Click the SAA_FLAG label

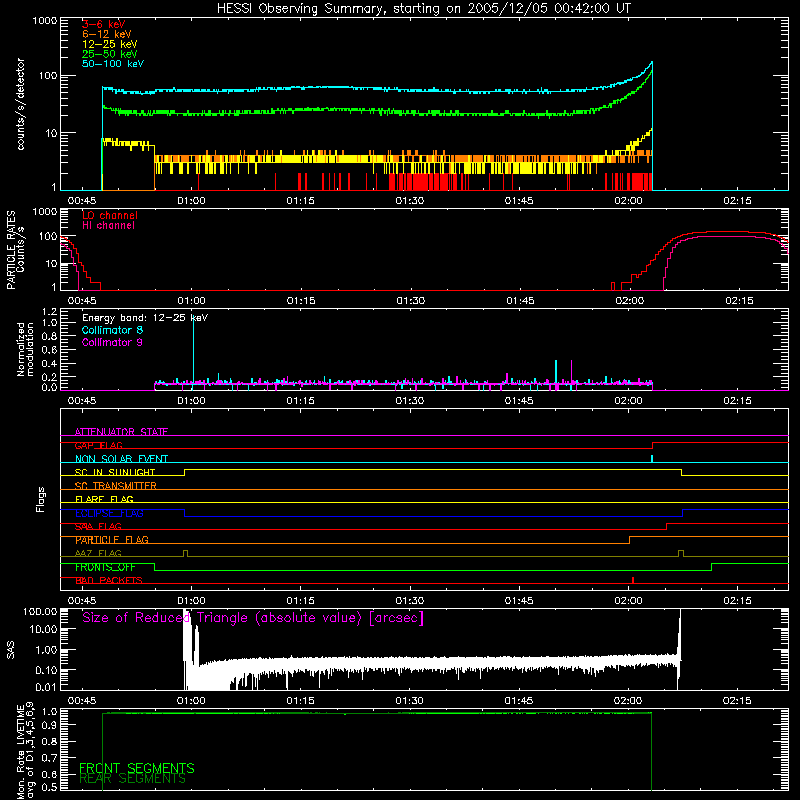pyautogui.click(x=98, y=527)
